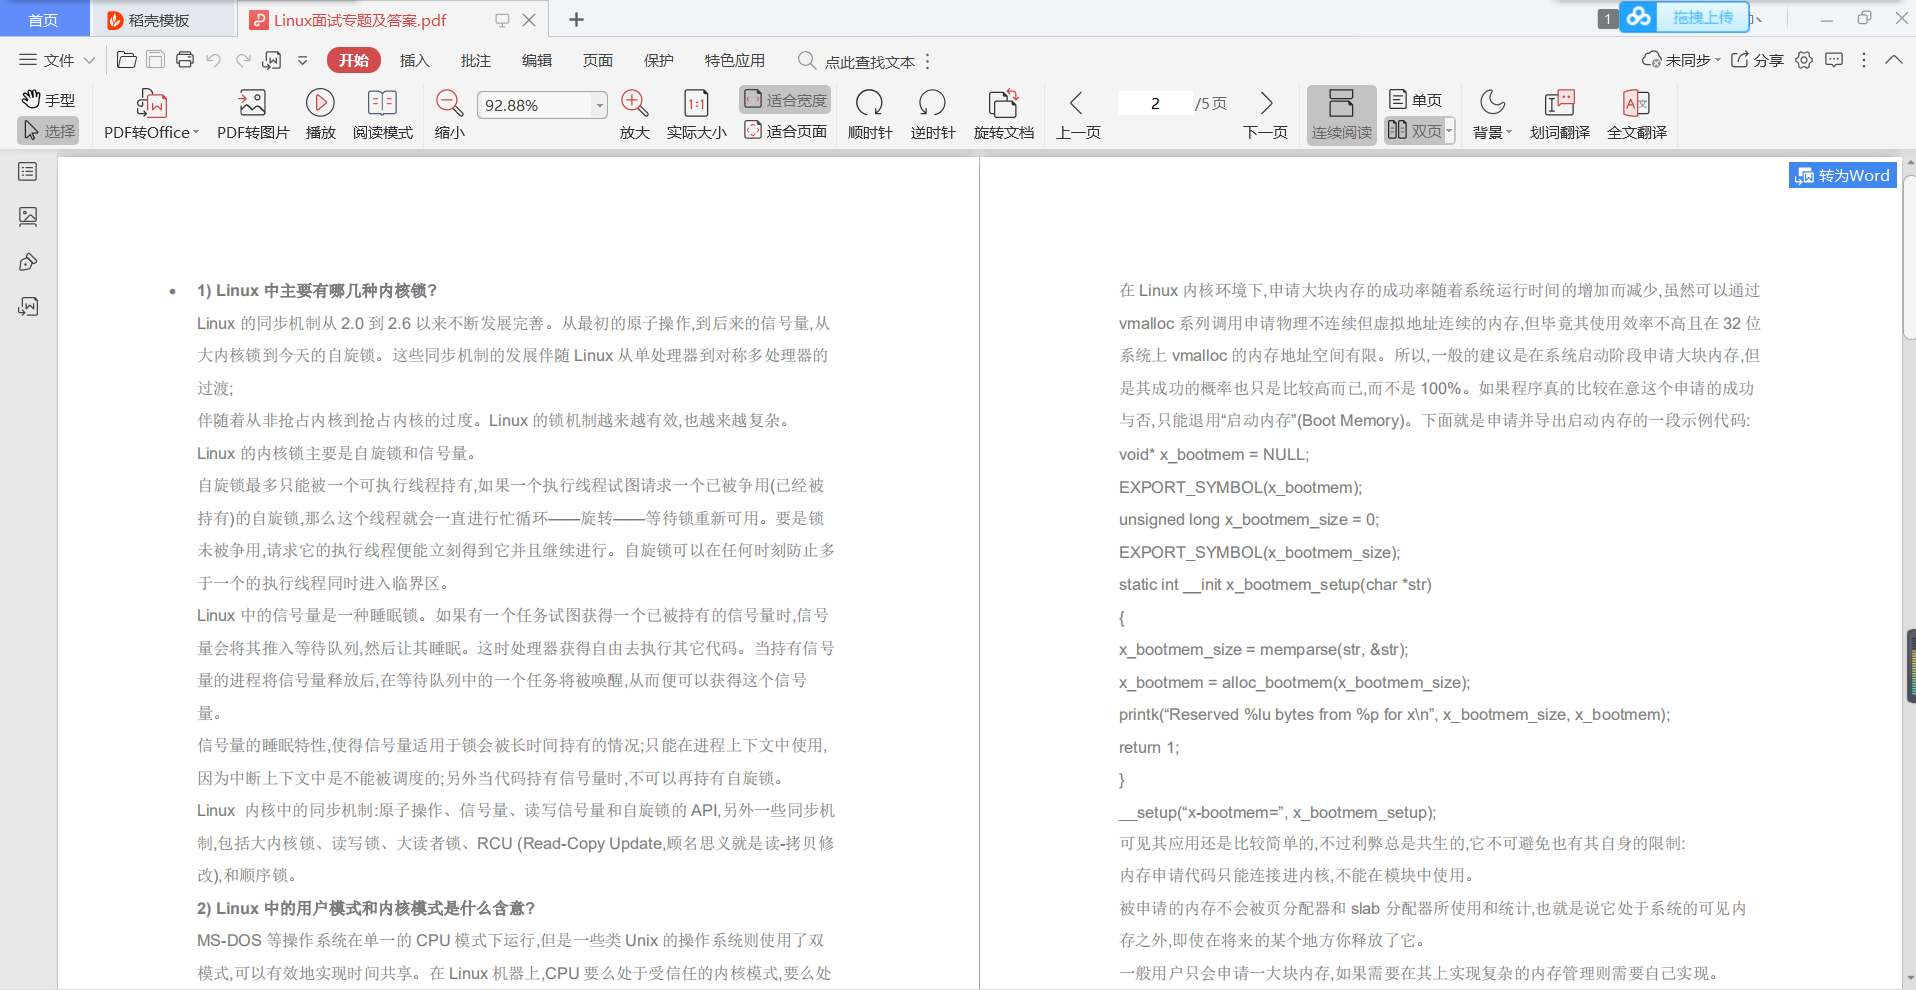Switch to the 页面 ribbon tab
The image size is (1916, 990).
598,60
